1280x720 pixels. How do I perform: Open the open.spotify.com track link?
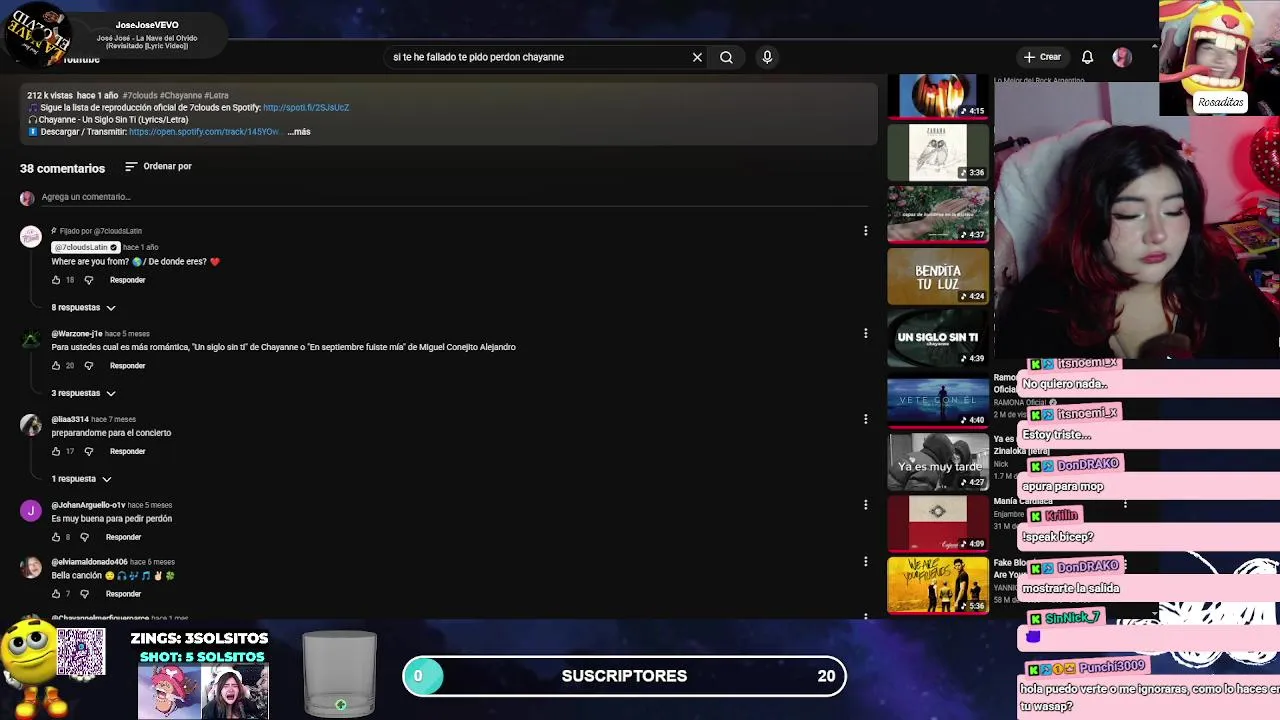[204, 132]
